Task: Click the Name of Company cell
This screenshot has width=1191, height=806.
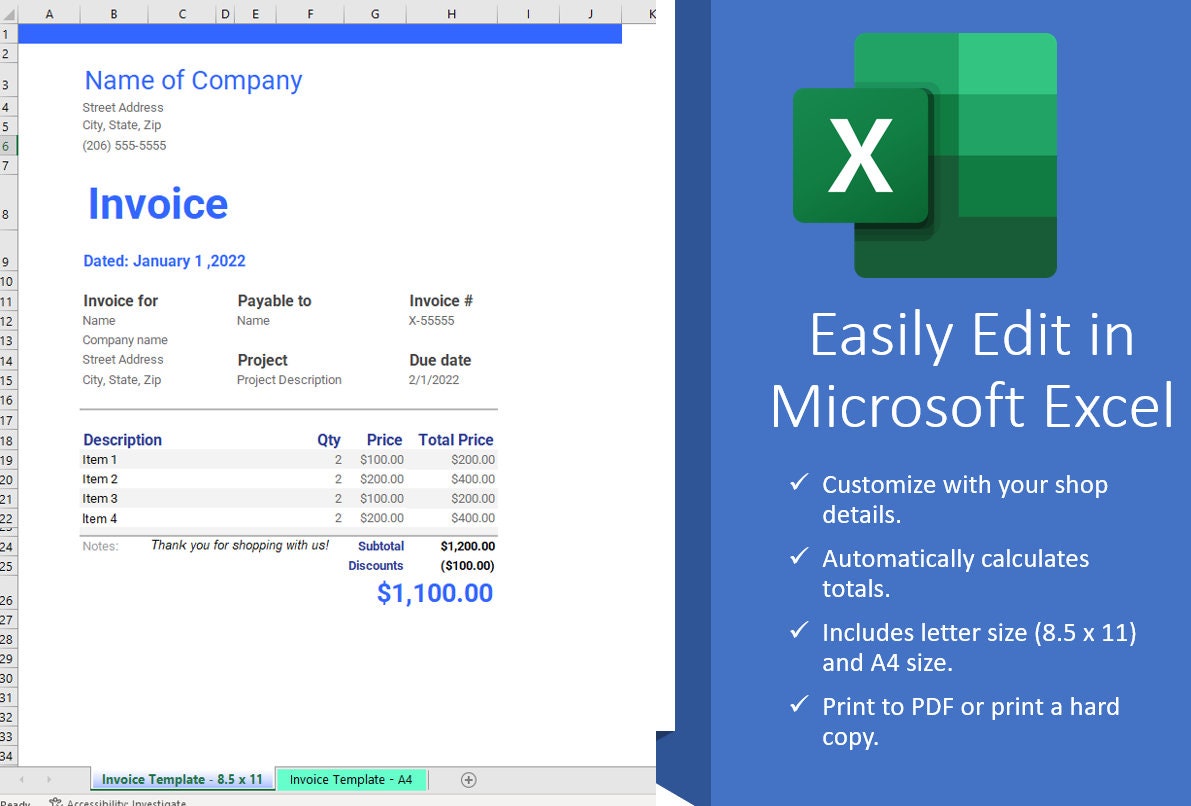Action: coord(193,80)
